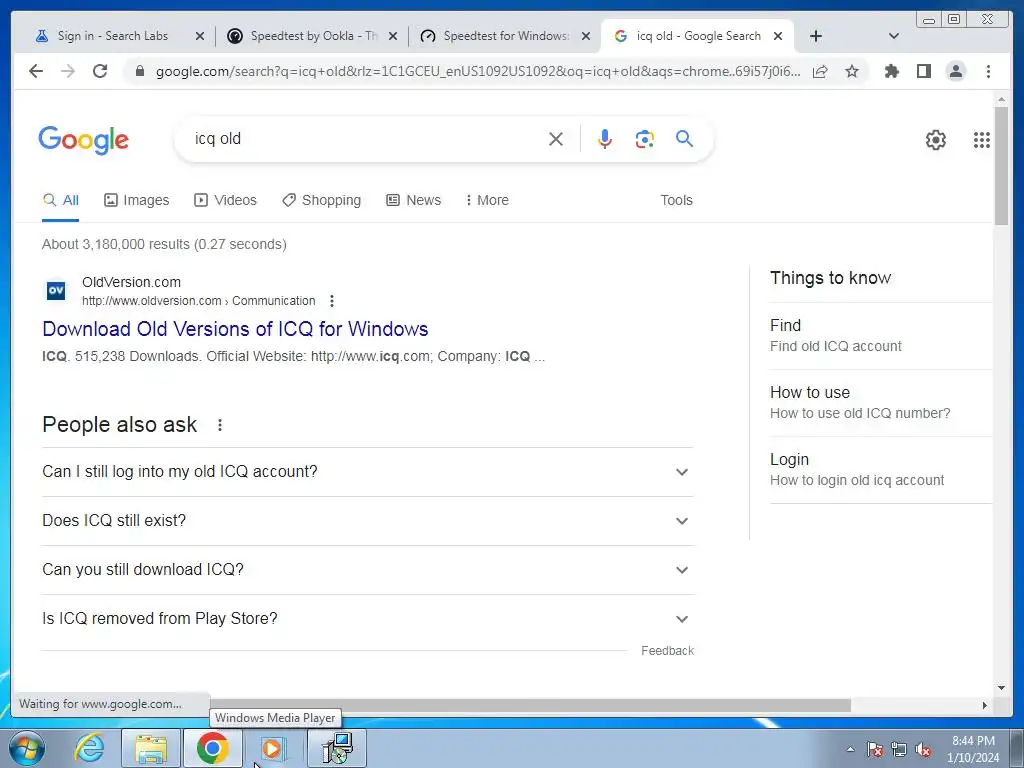Image resolution: width=1024 pixels, height=768 pixels.
Task: Open a new tab with plus button
Action: tap(816, 36)
